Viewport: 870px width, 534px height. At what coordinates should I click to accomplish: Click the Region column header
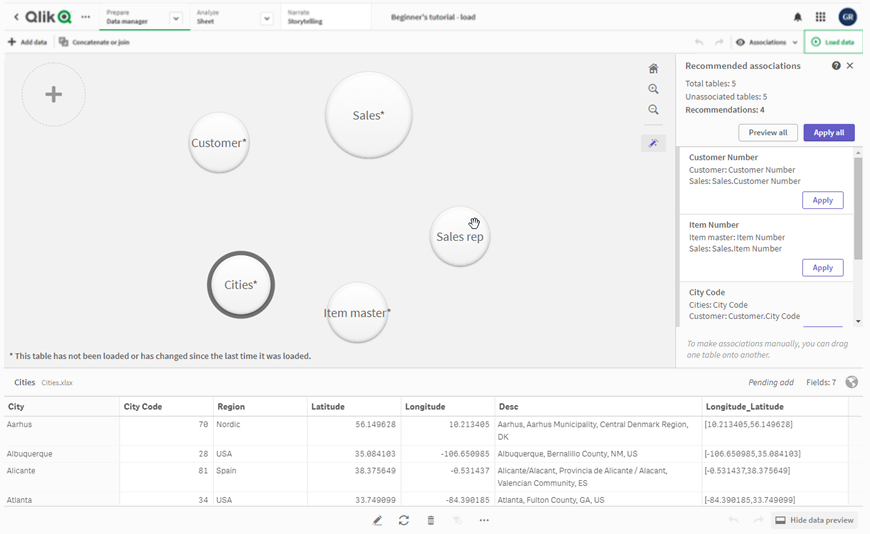pos(260,406)
